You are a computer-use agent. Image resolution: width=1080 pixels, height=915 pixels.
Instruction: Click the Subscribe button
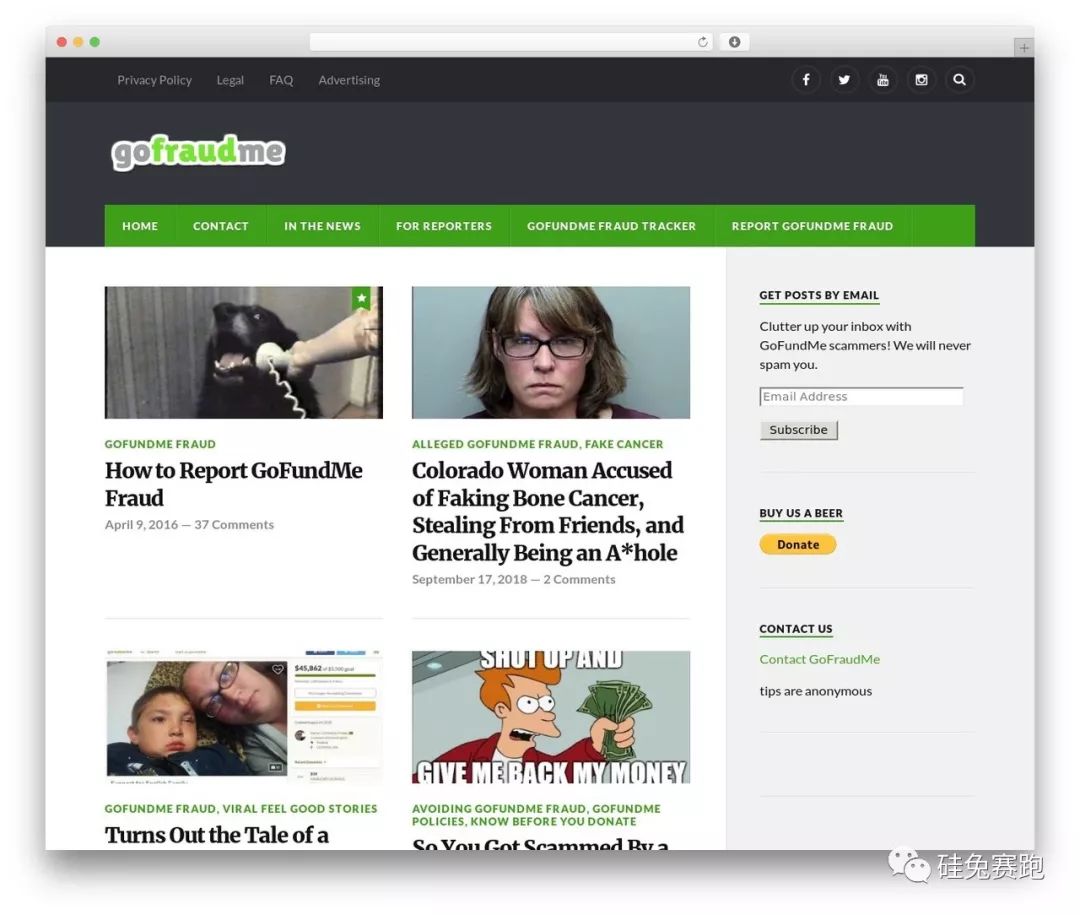(x=798, y=430)
